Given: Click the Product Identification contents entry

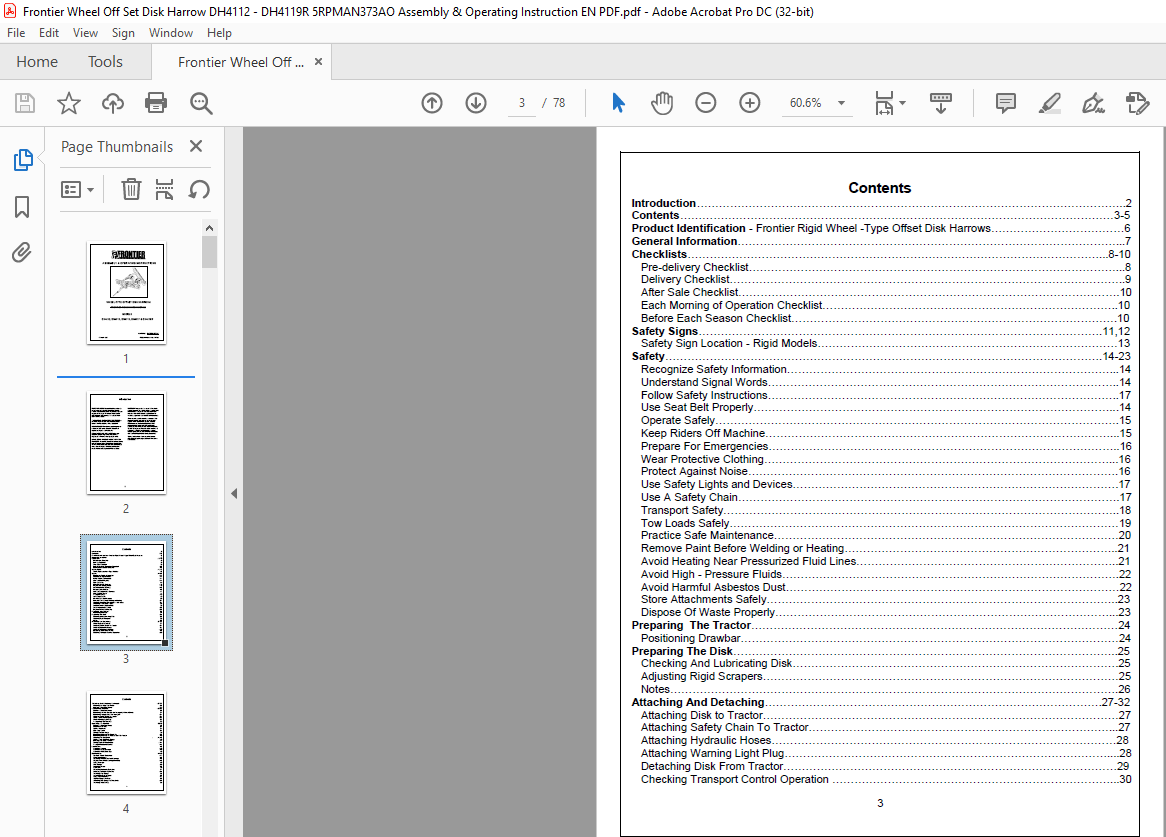Looking at the screenshot, I should point(881,228).
